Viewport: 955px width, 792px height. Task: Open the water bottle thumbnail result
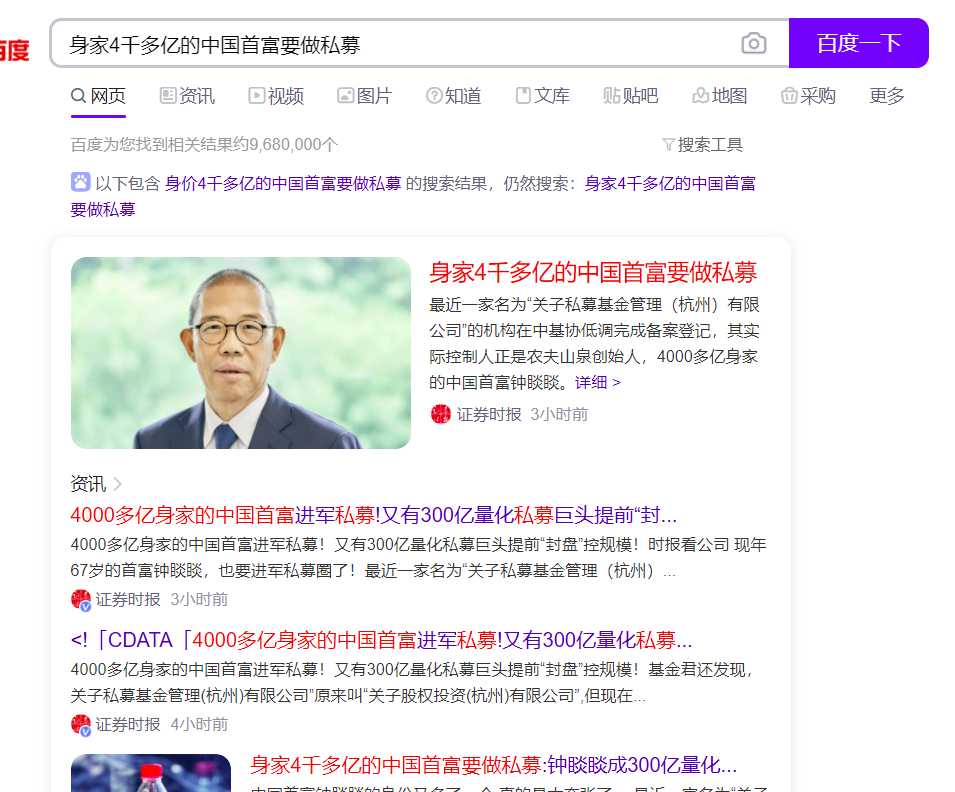pos(151,773)
